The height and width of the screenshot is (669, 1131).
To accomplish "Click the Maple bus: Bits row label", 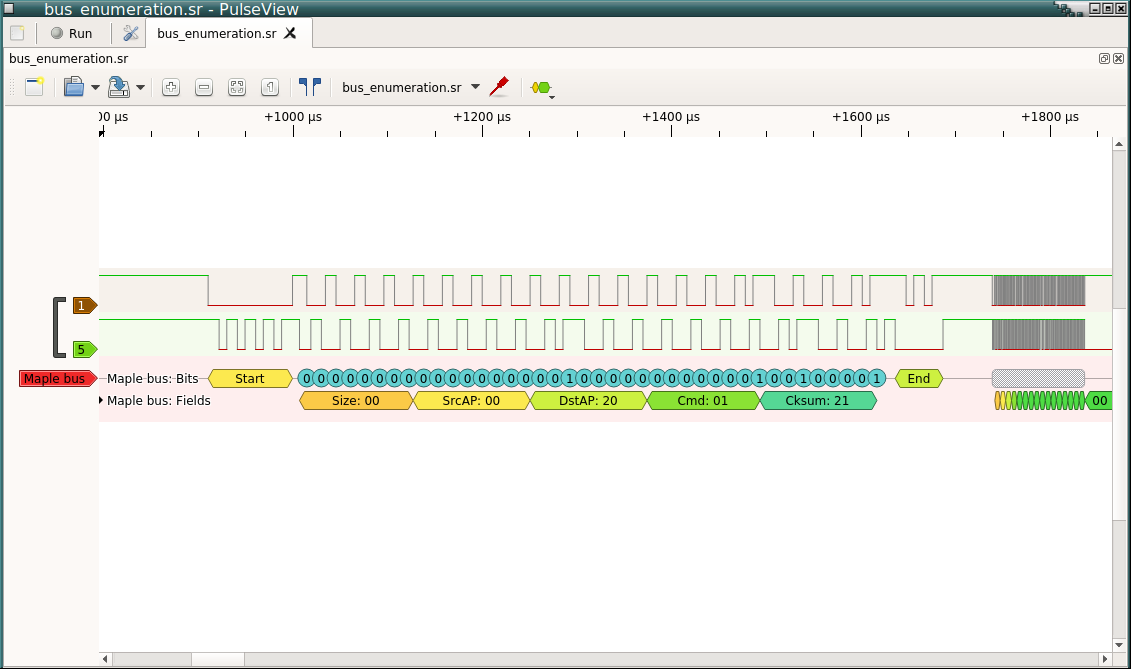I will coord(152,378).
